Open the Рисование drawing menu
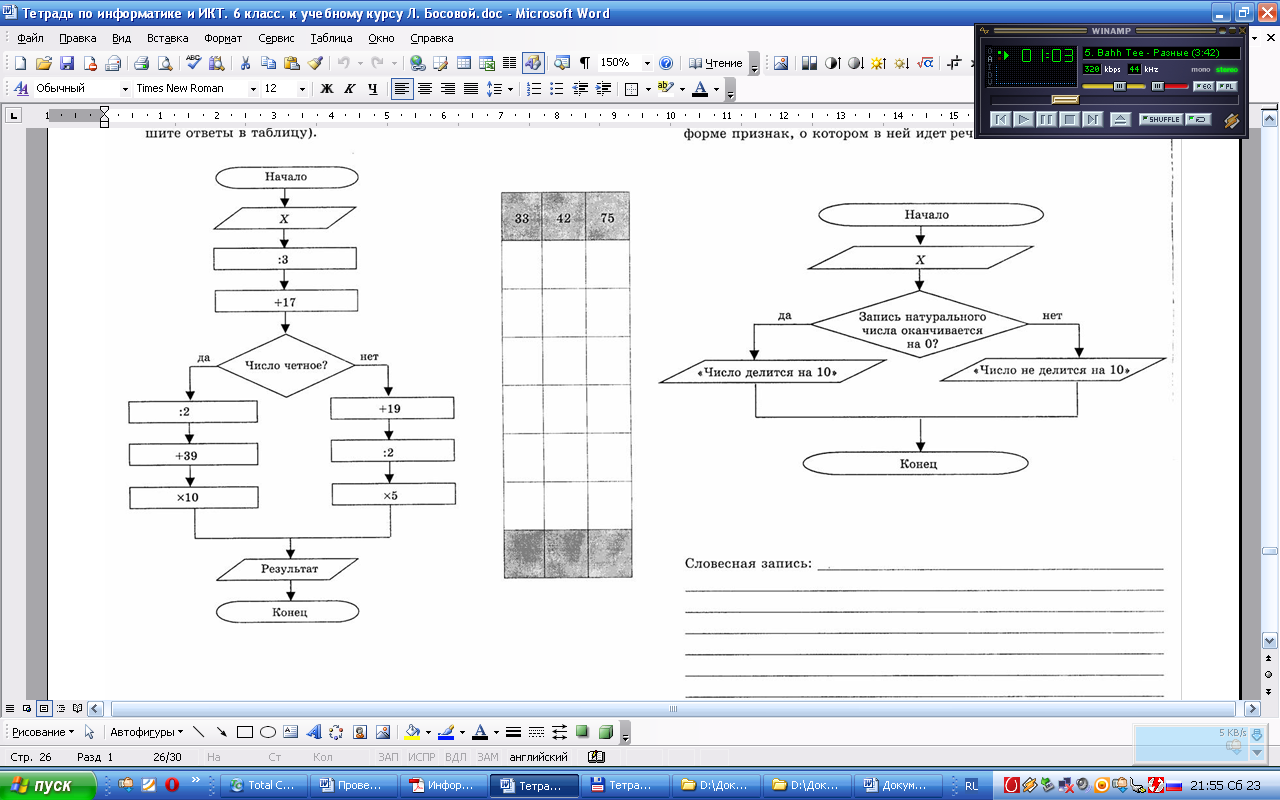 [43, 732]
